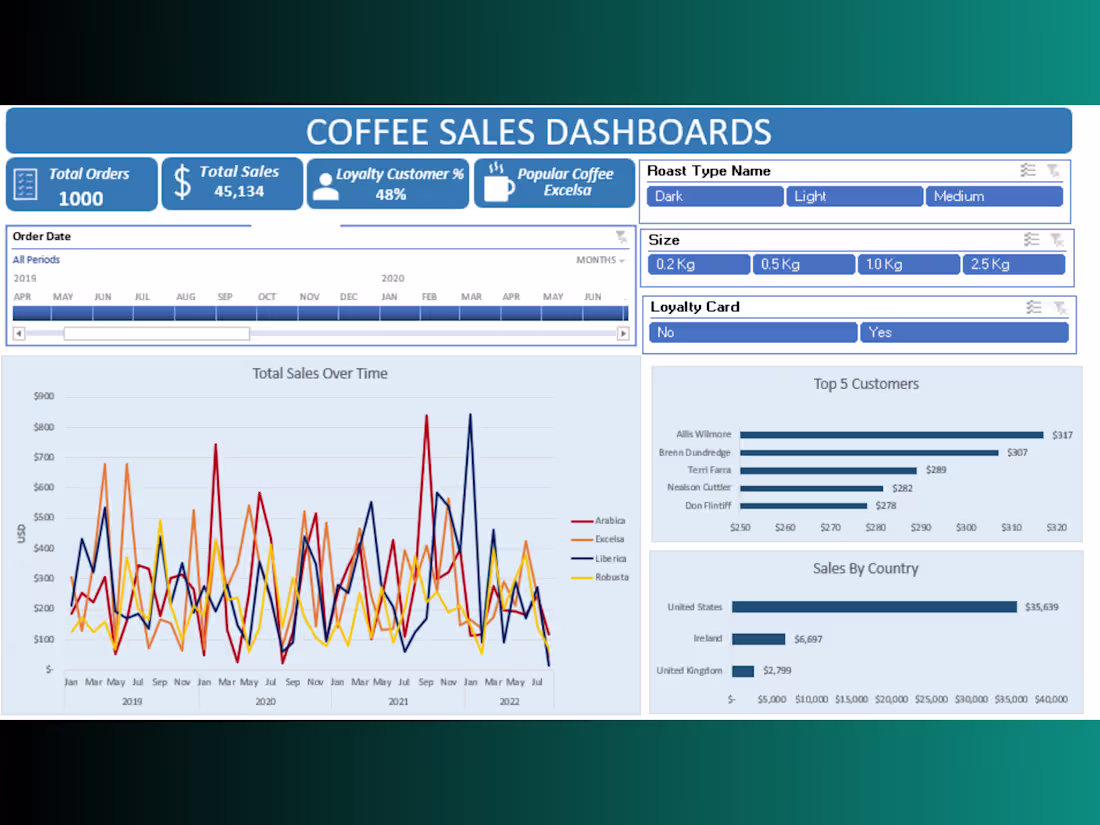Click the Liberica legend entry
The height and width of the screenshot is (825, 1100).
coord(599,558)
